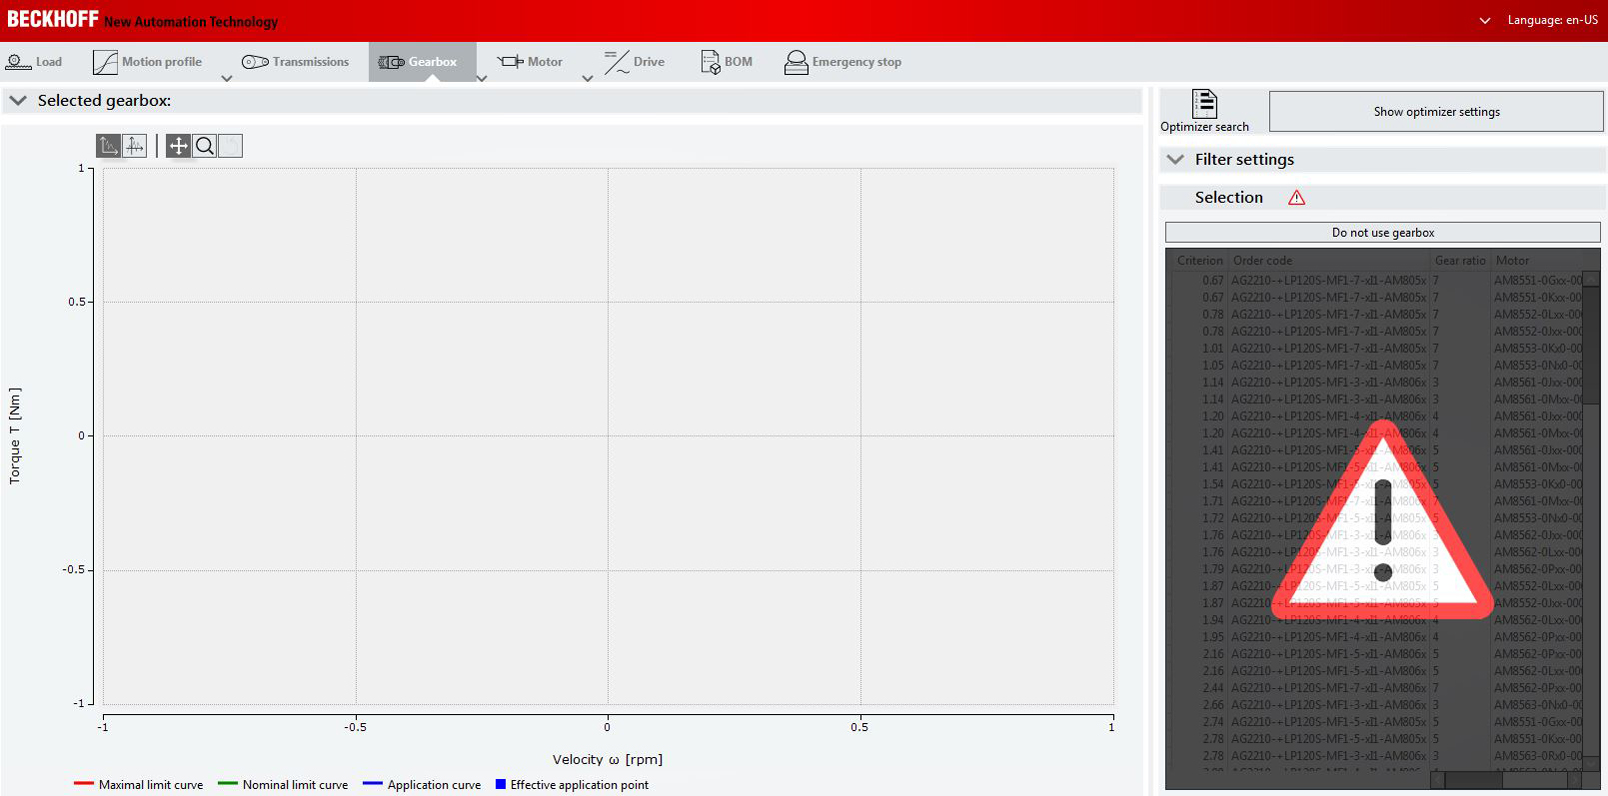
Task: Select the row with criterion 1.05
Action: (1377, 365)
